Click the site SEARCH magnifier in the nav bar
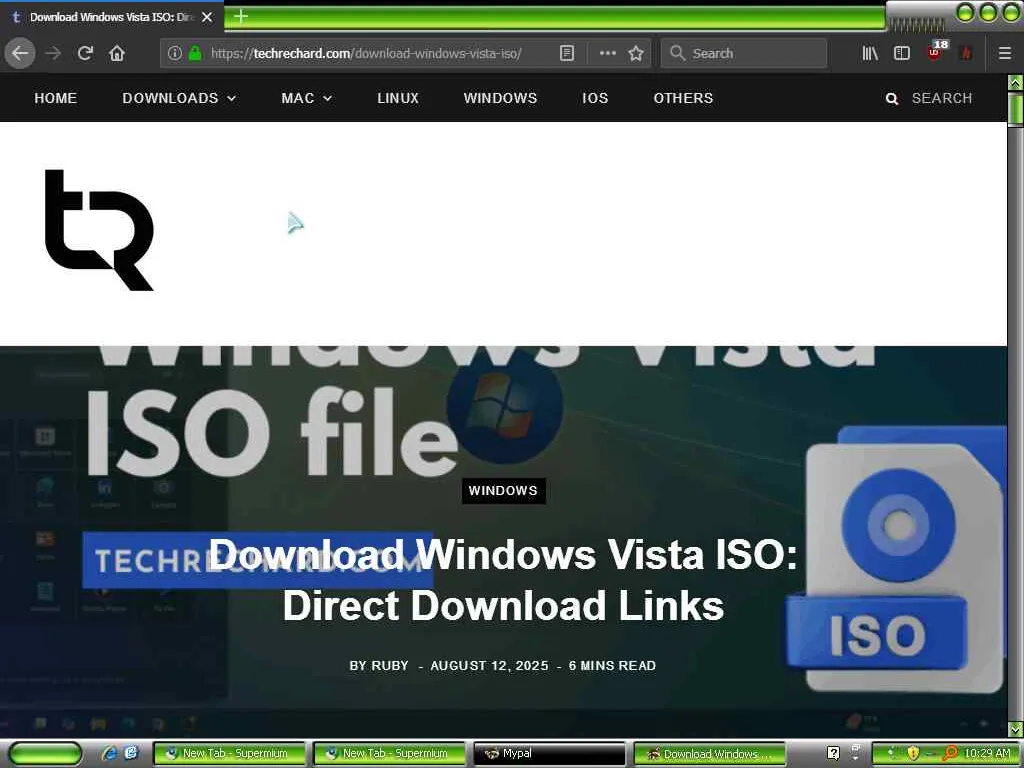The height and width of the screenshot is (768, 1024). (891, 99)
